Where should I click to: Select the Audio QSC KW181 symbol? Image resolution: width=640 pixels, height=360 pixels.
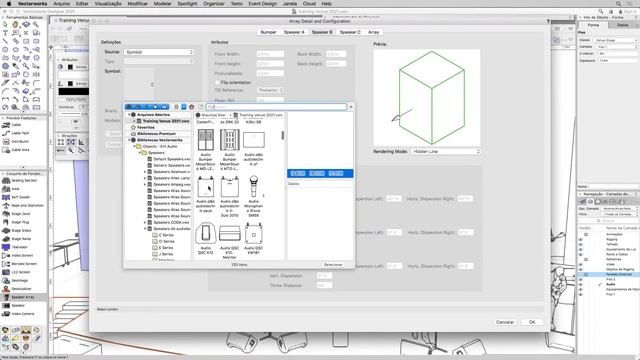[x=253, y=238]
